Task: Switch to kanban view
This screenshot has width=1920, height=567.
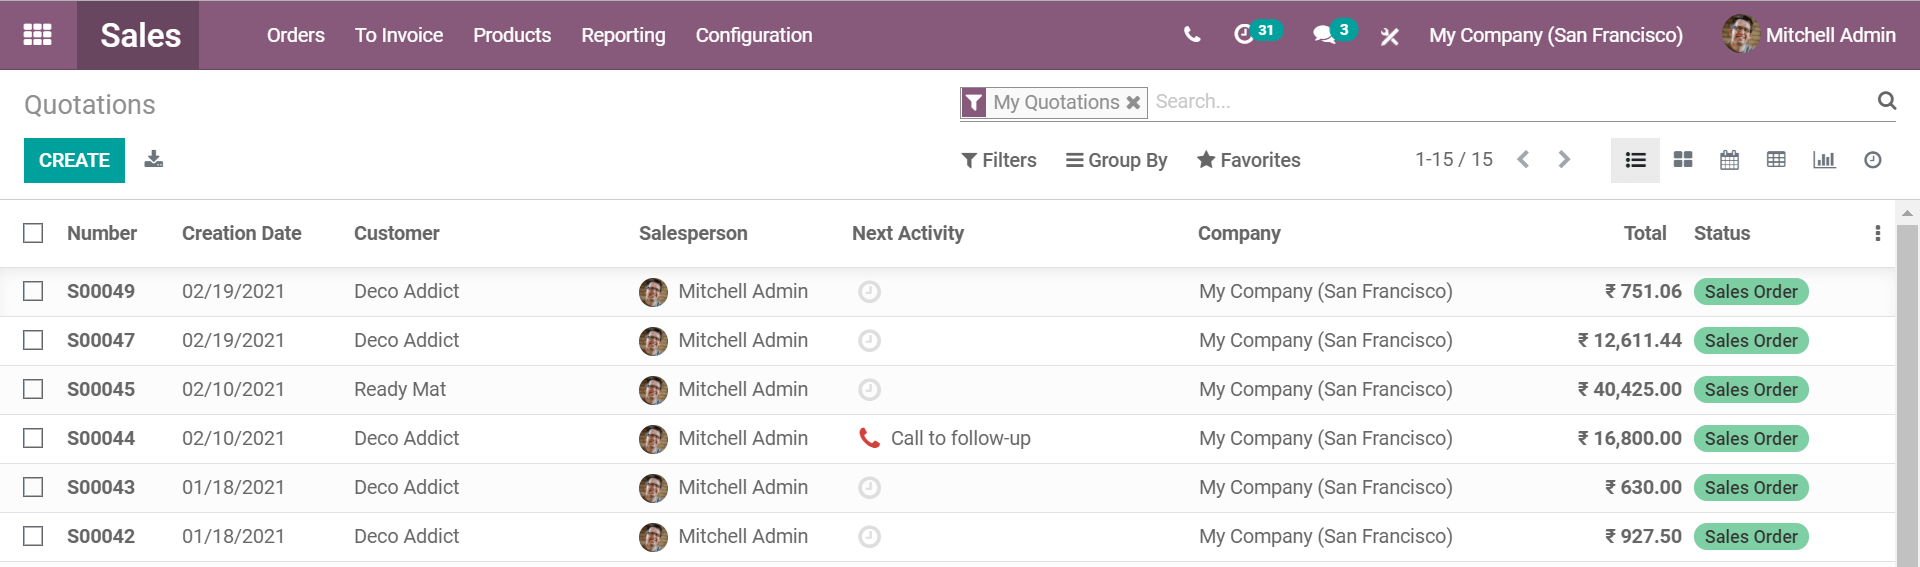Action: pyautogui.click(x=1683, y=160)
